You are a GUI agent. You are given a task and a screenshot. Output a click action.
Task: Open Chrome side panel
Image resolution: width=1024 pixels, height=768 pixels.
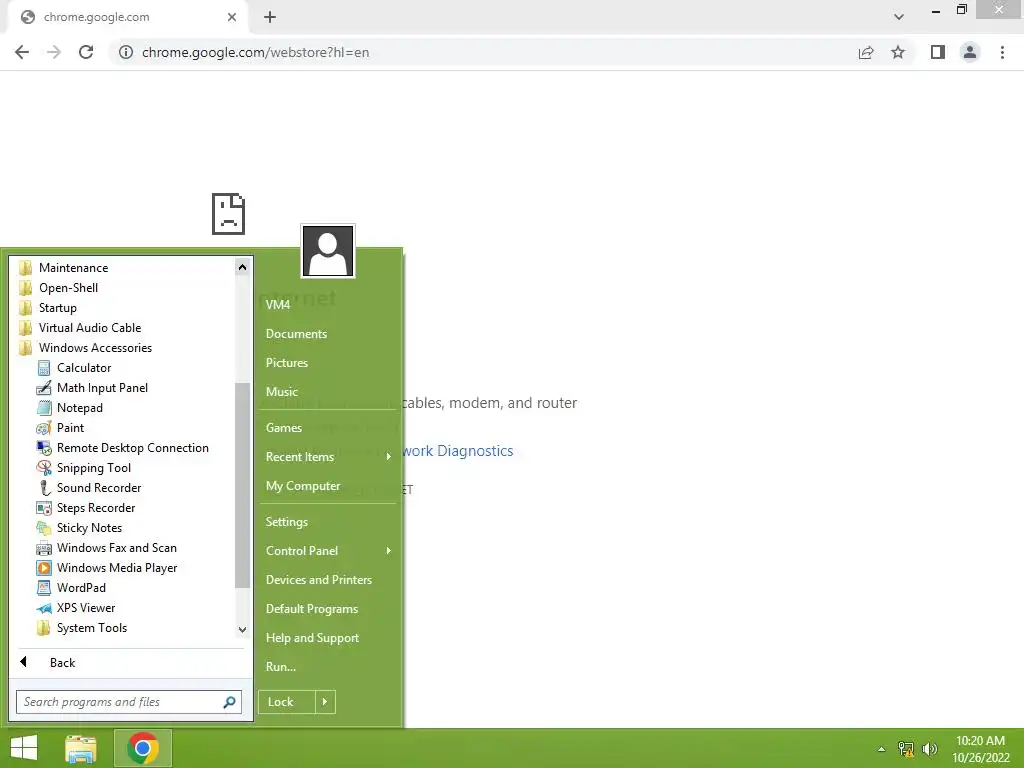[938, 52]
